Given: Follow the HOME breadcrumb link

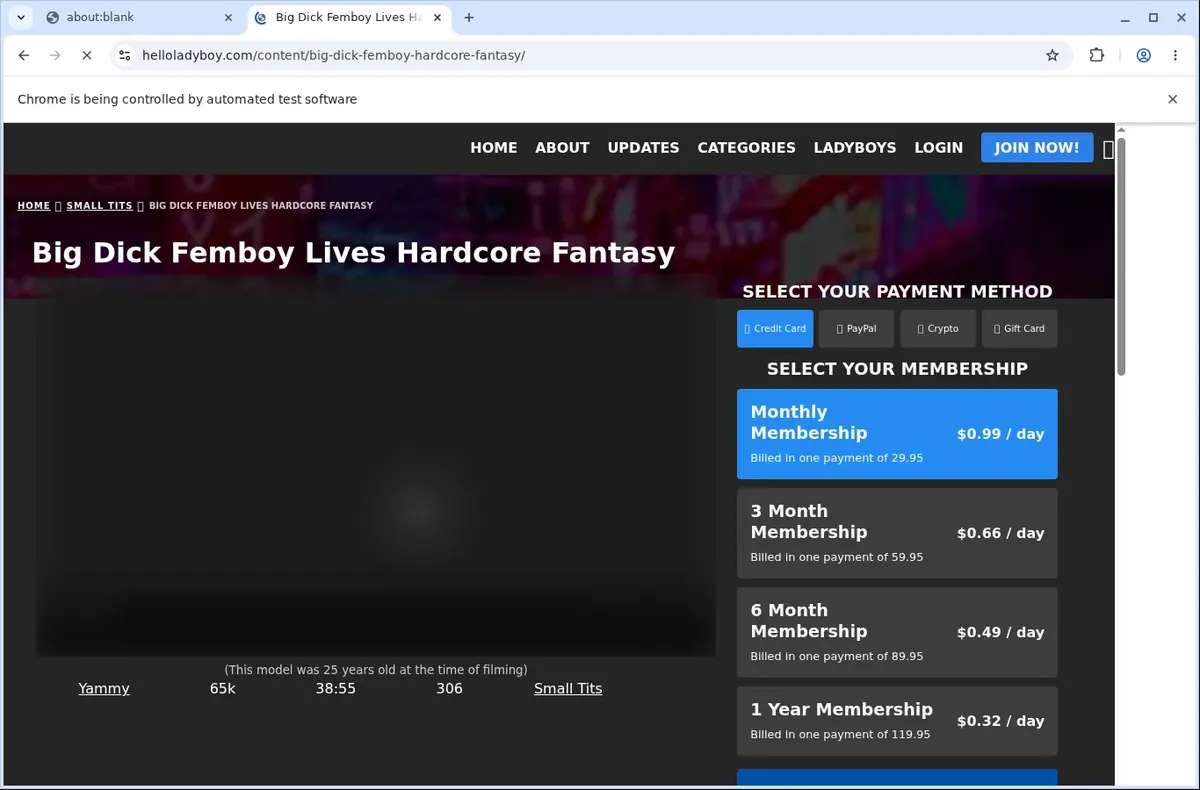Looking at the screenshot, I should pos(34,206).
